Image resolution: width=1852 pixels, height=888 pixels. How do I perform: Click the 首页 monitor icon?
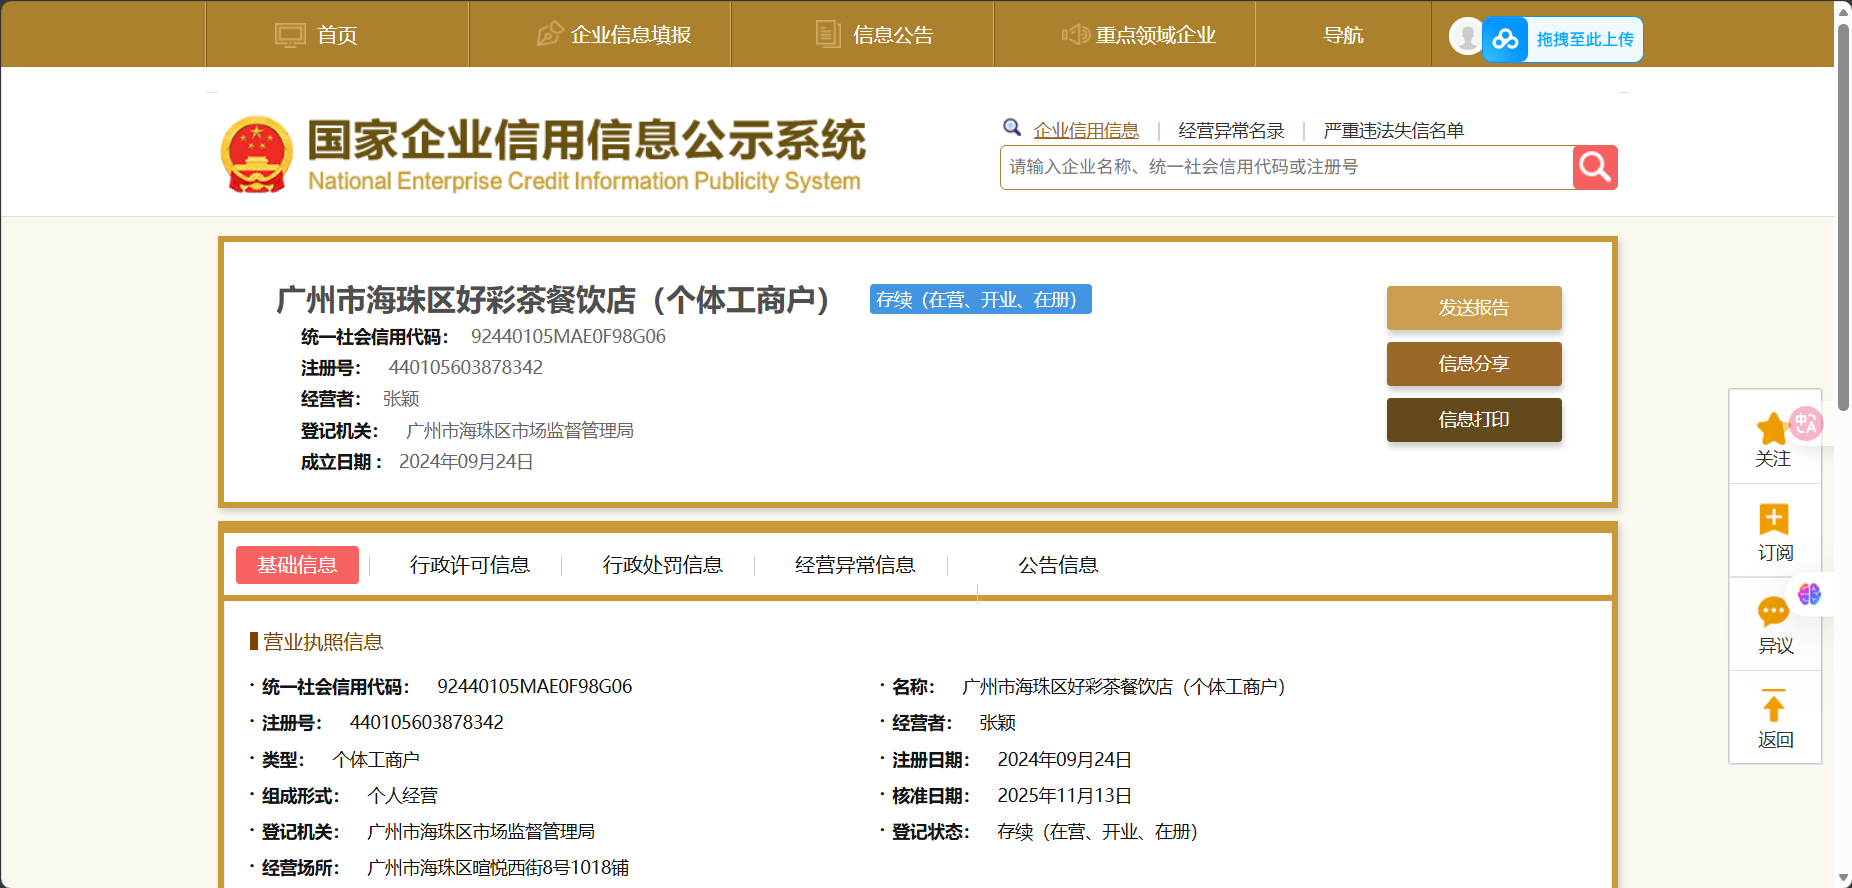tap(290, 35)
